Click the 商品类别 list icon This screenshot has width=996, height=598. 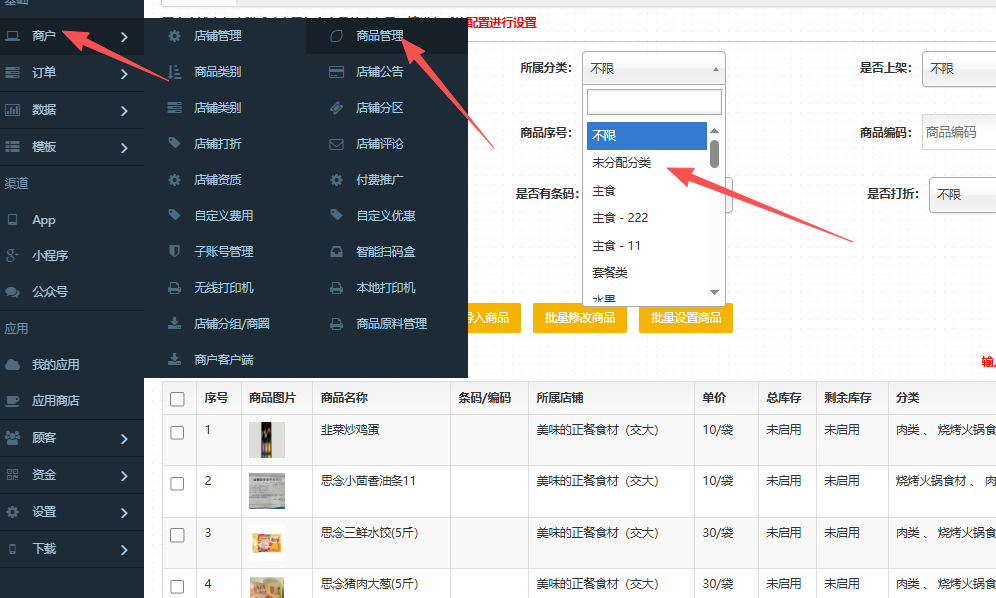click(x=175, y=72)
